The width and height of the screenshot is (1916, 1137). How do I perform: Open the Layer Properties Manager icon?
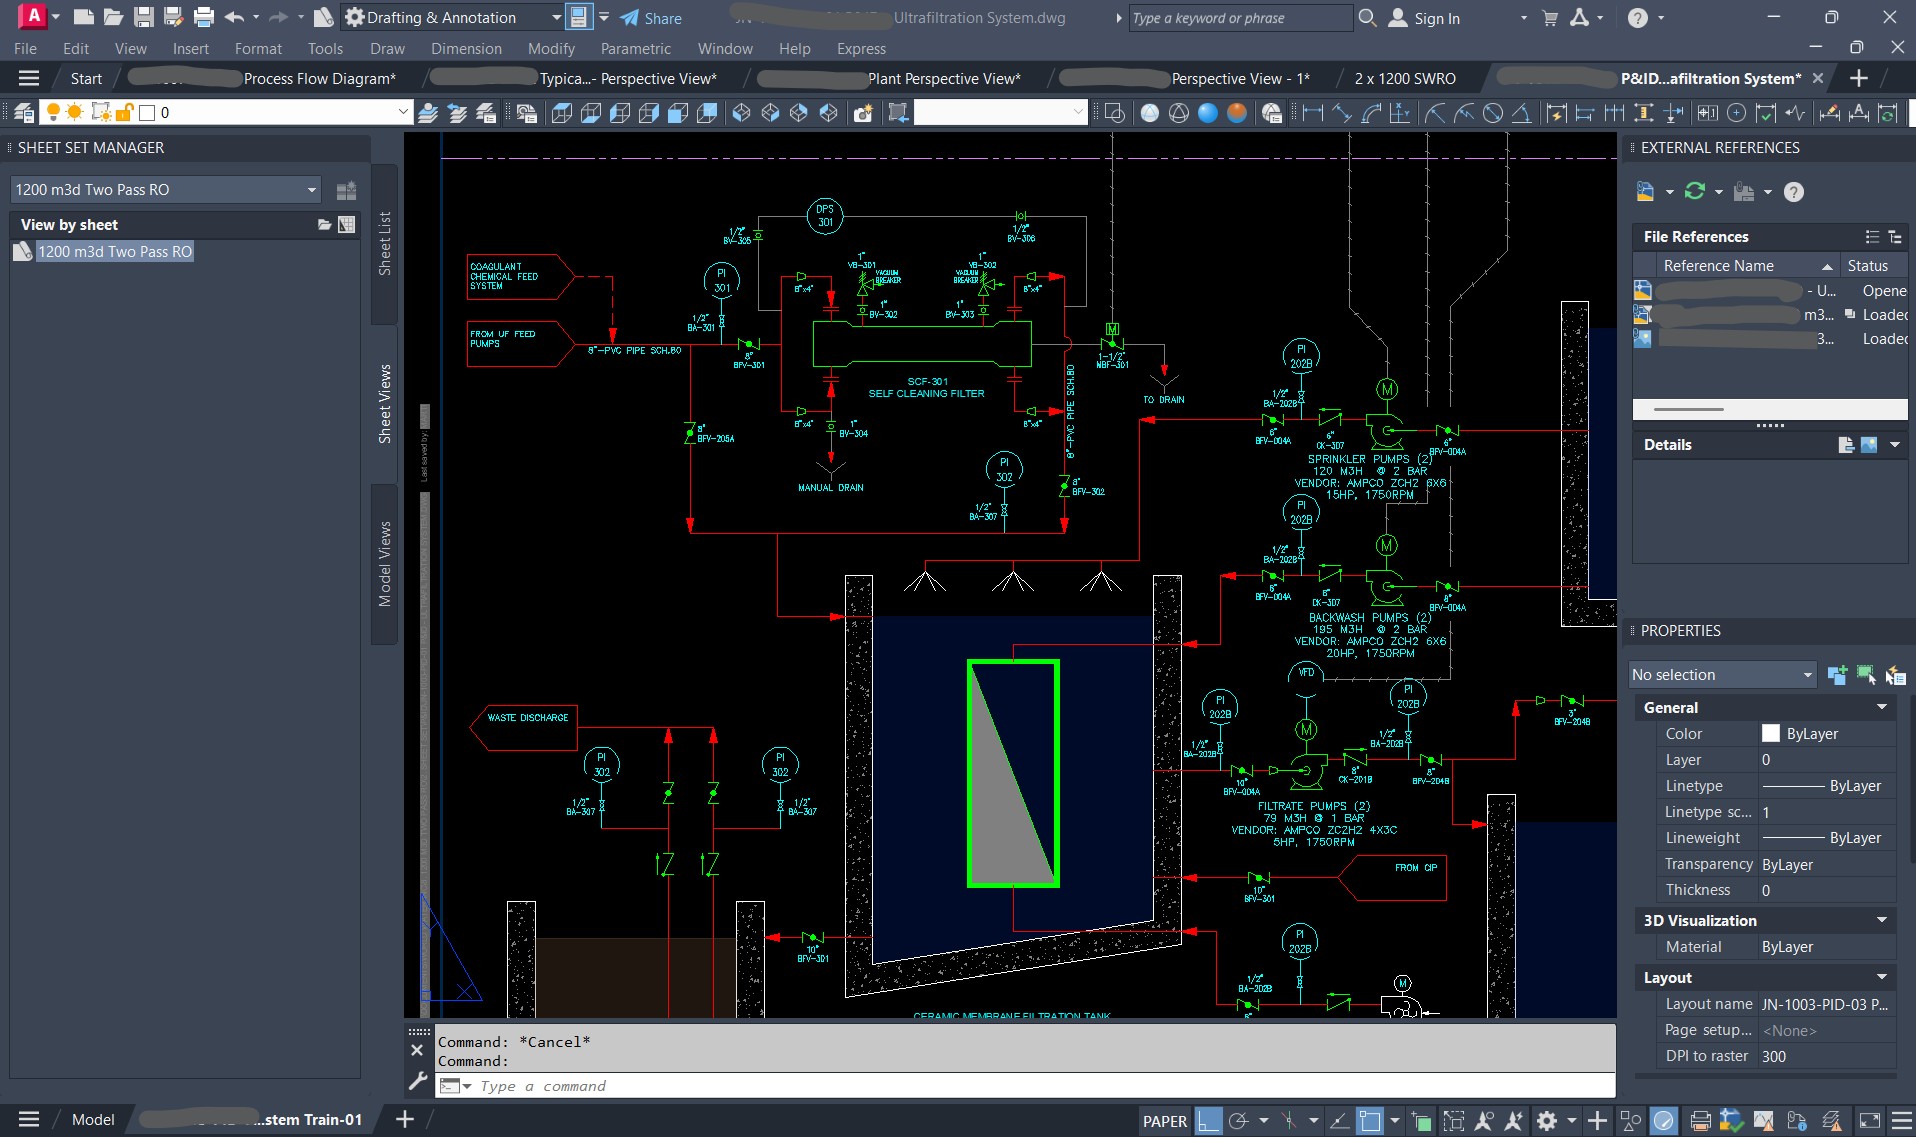click(24, 113)
